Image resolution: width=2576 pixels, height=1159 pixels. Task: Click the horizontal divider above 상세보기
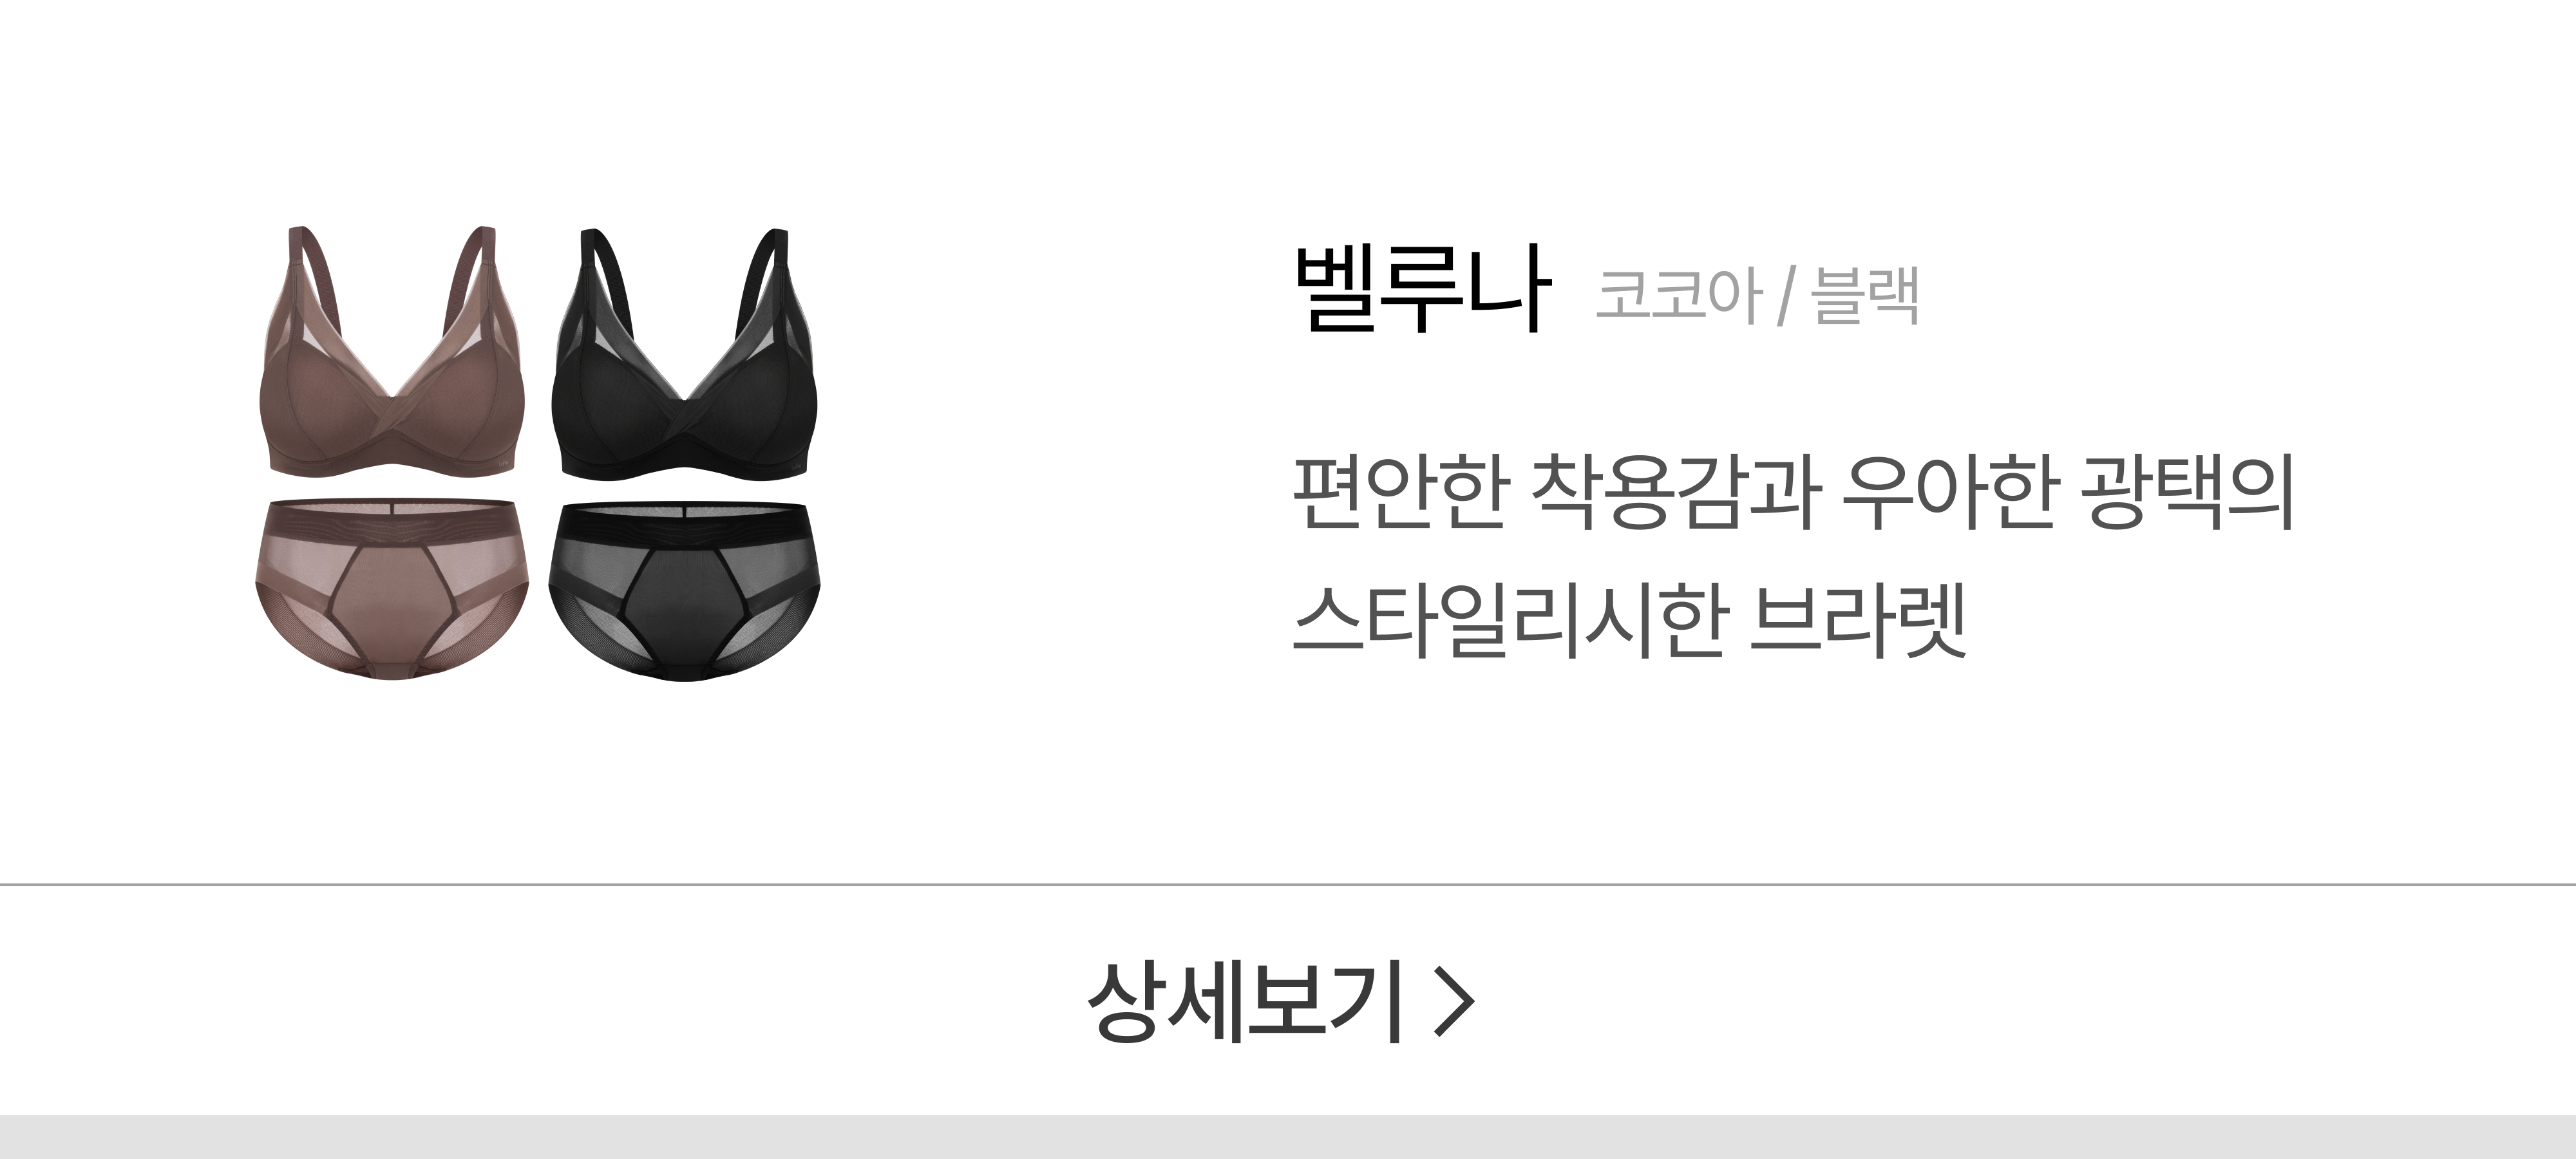[1288, 885]
